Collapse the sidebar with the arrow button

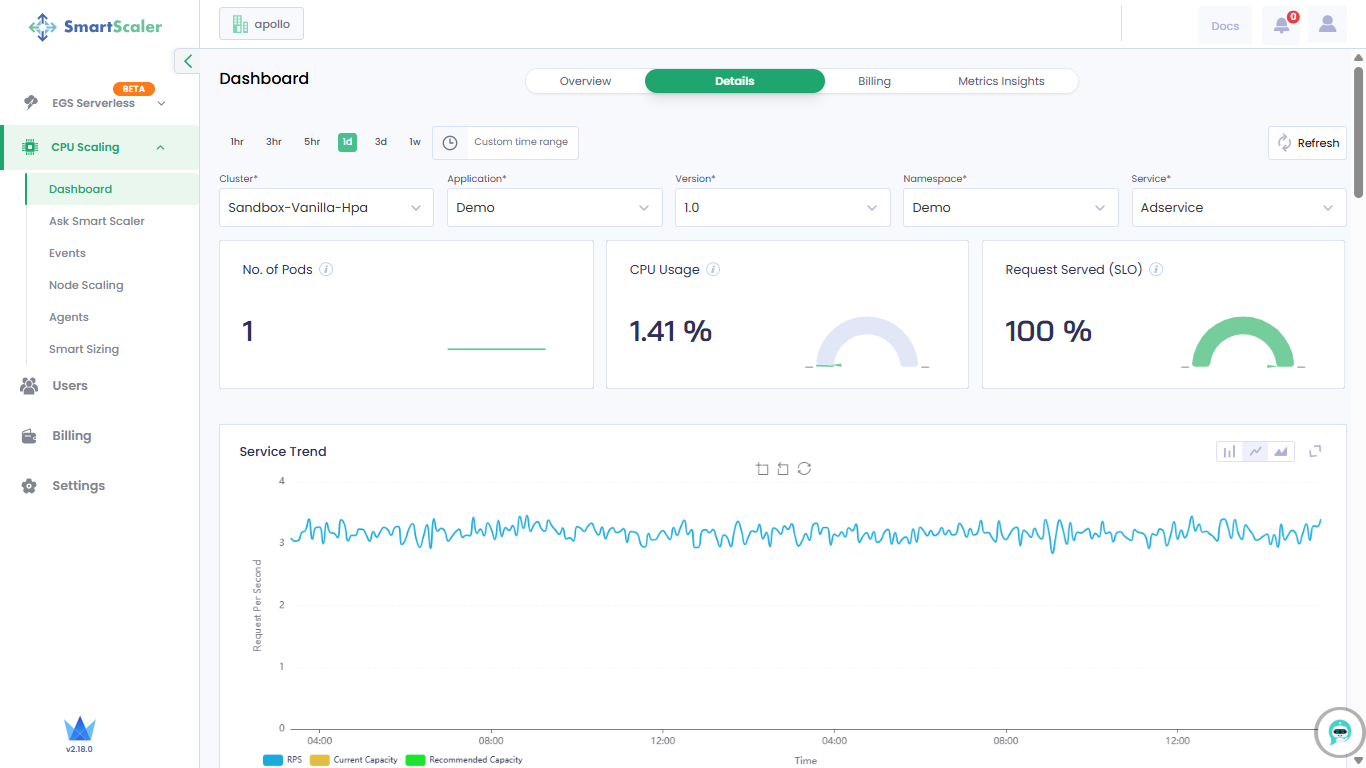pos(187,61)
